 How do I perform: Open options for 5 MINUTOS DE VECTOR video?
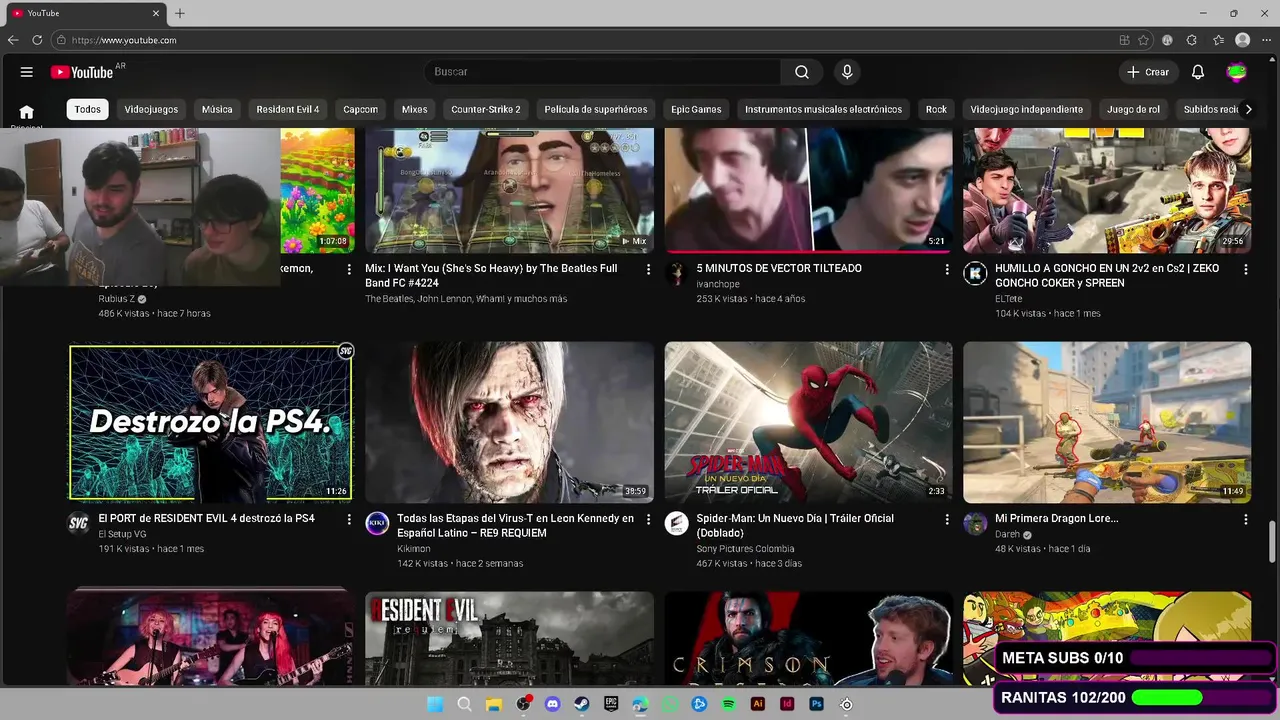click(x=947, y=269)
